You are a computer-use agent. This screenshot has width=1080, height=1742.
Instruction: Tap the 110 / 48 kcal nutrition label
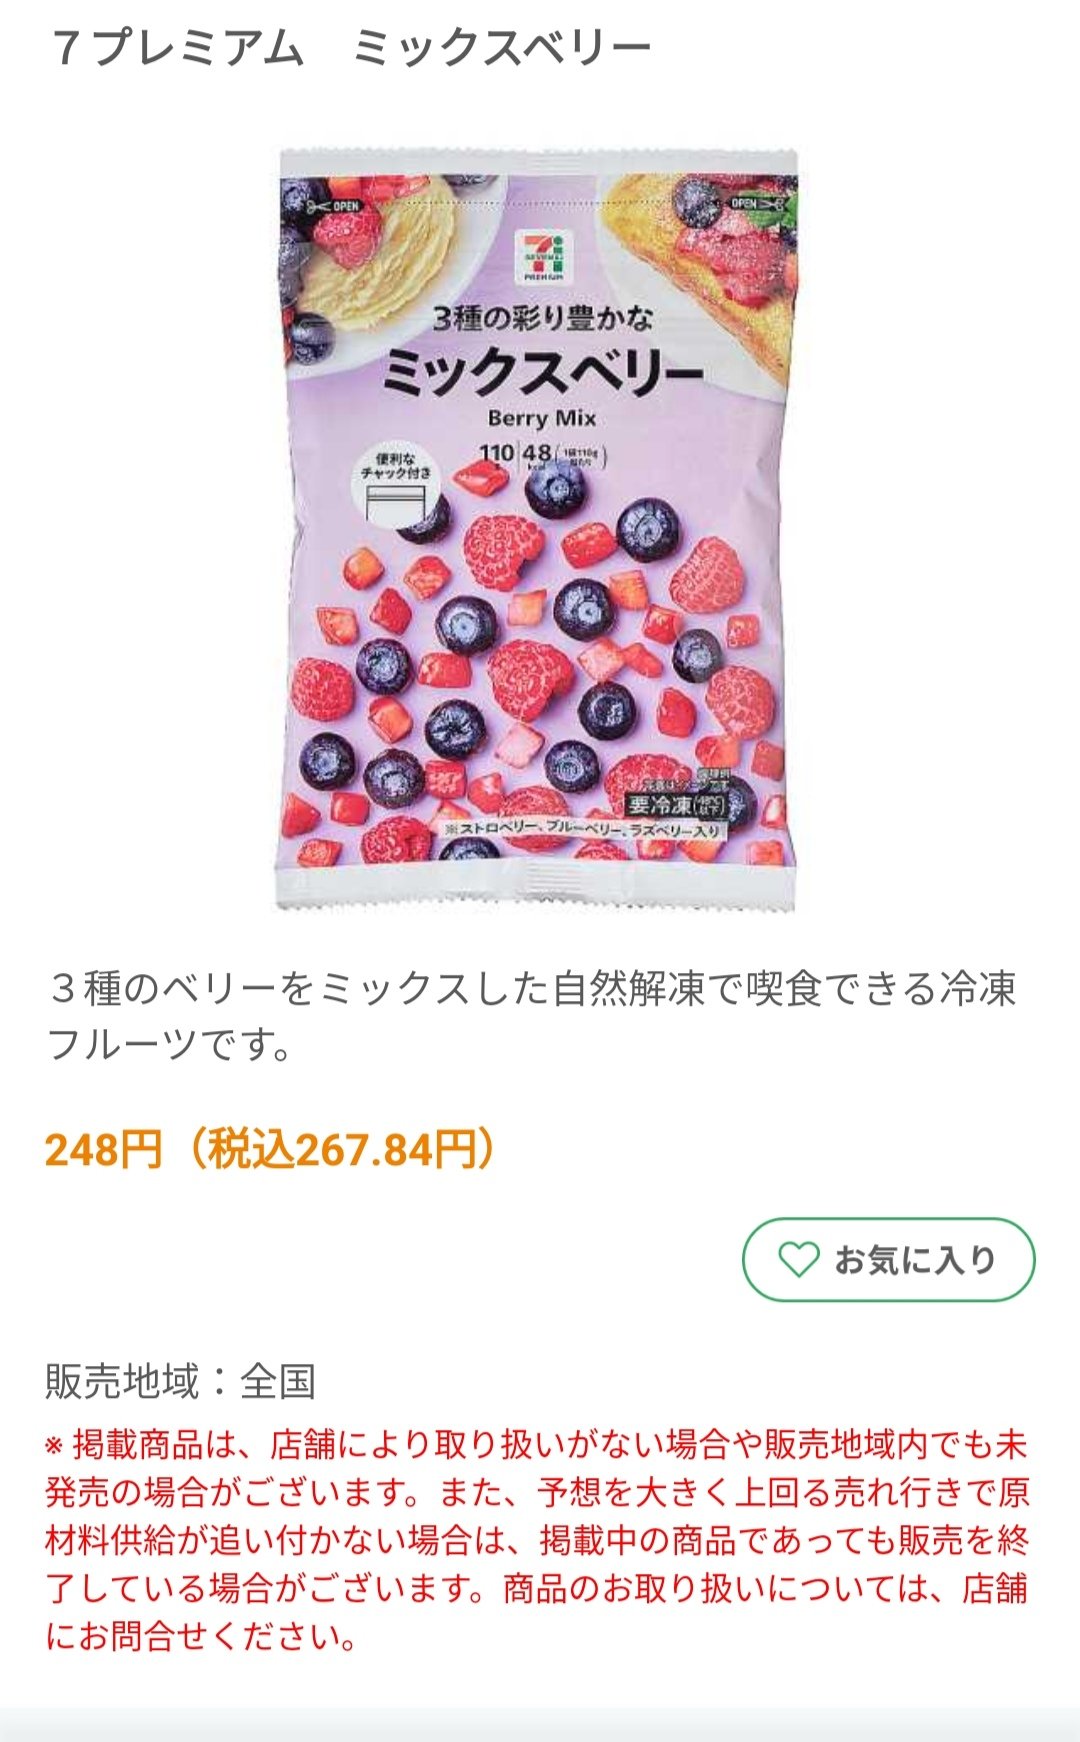(540, 455)
